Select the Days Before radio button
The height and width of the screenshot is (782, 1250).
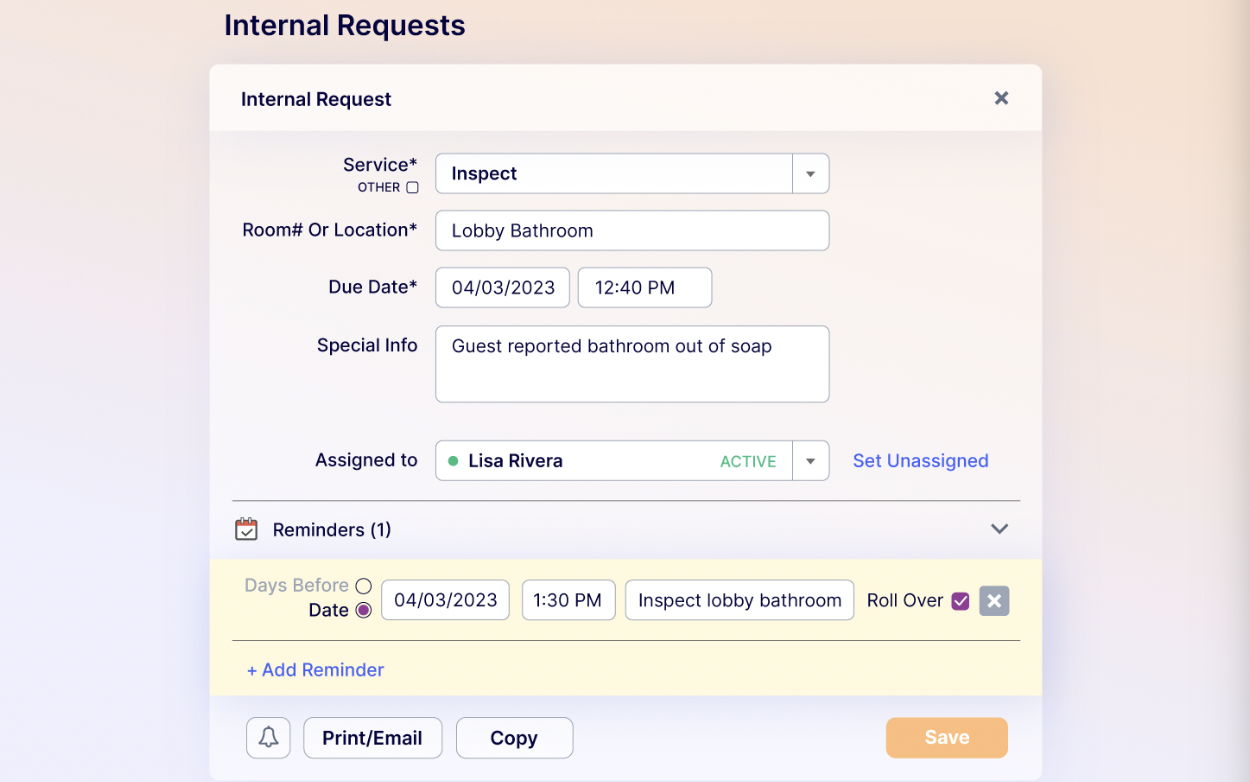[363, 586]
